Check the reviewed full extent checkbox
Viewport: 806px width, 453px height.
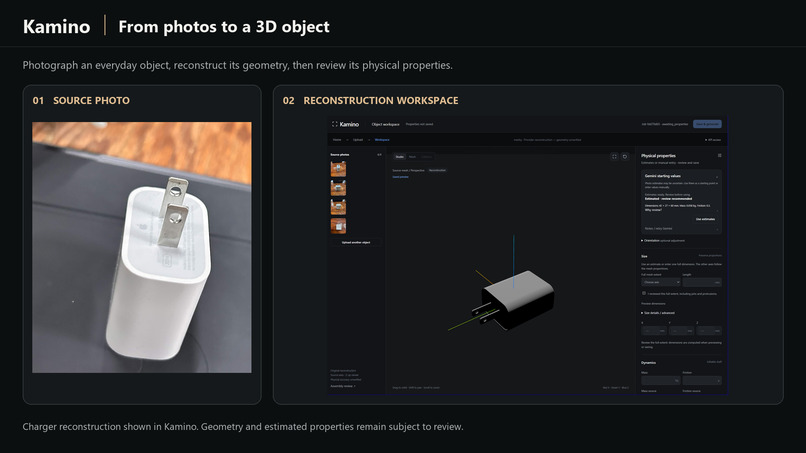(x=644, y=293)
